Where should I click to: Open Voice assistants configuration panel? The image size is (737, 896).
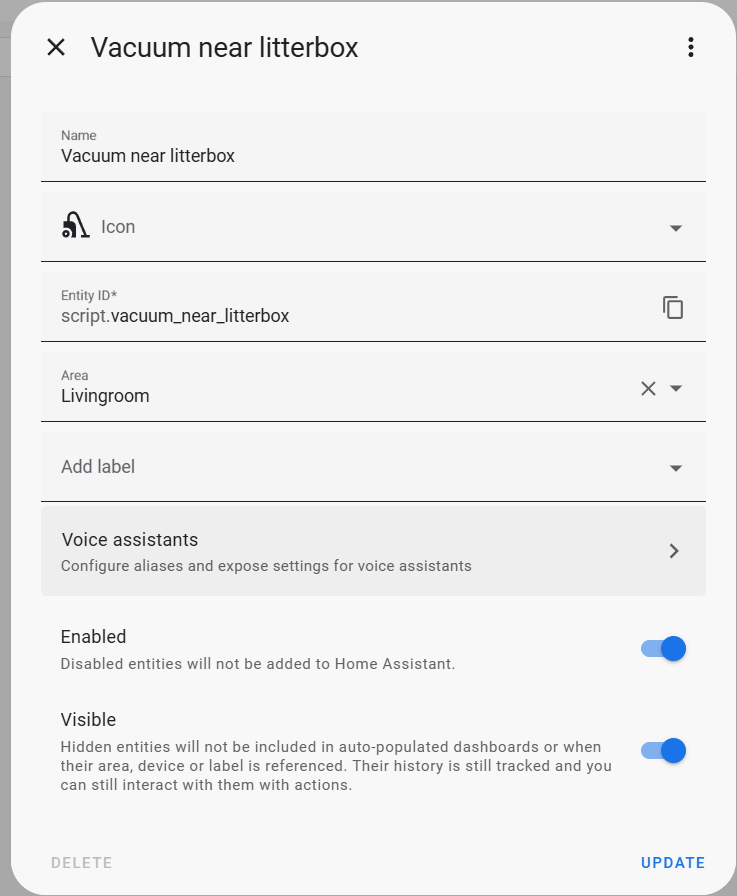[373, 550]
